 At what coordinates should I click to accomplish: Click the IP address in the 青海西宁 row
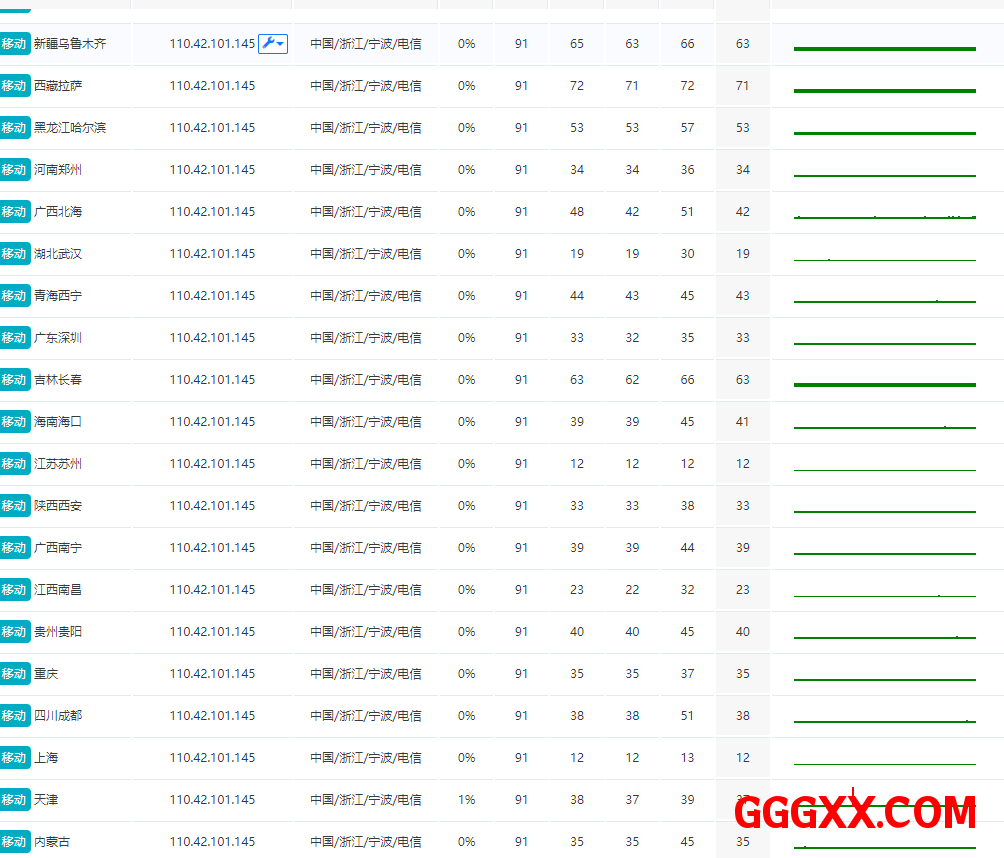tap(212, 296)
